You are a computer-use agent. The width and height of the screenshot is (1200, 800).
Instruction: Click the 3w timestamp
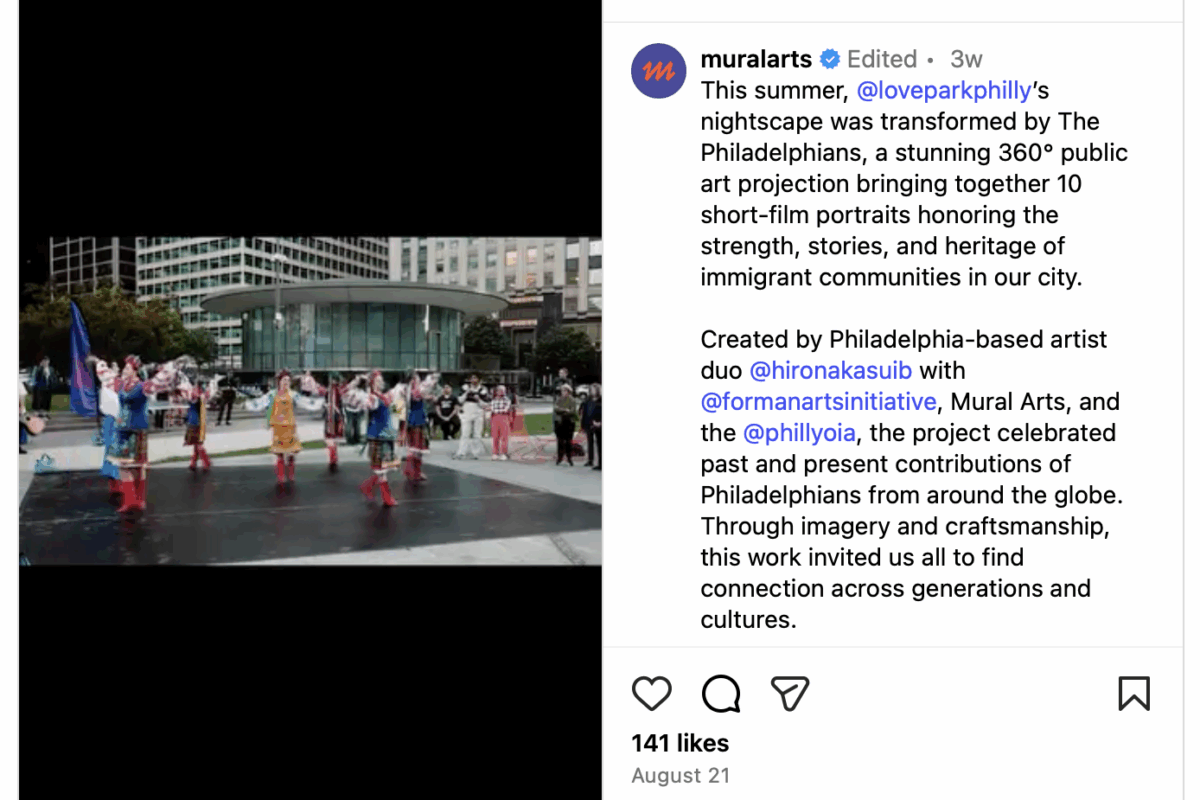click(966, 59)
